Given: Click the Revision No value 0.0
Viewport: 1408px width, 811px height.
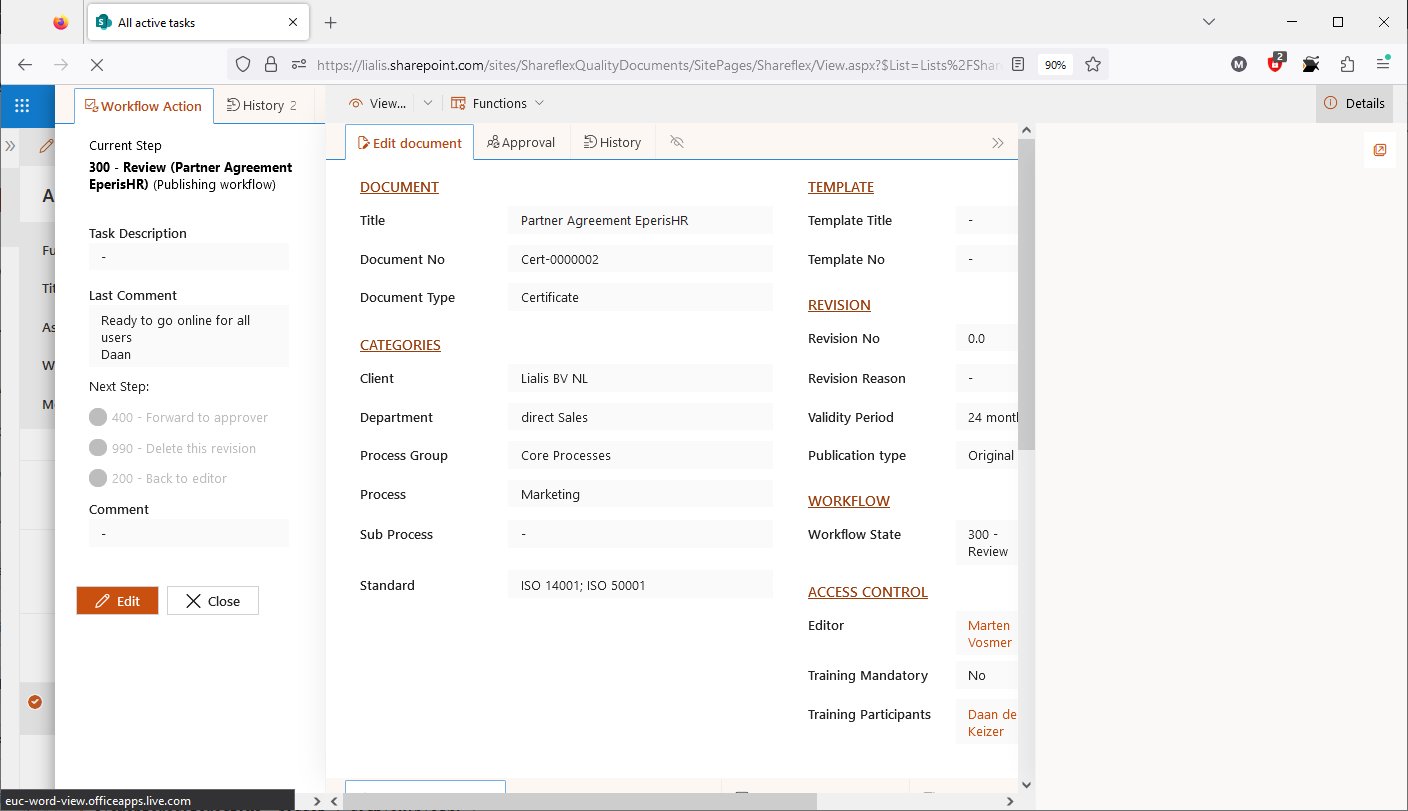Looking at the screenshot, I should (x=987, y=338).
